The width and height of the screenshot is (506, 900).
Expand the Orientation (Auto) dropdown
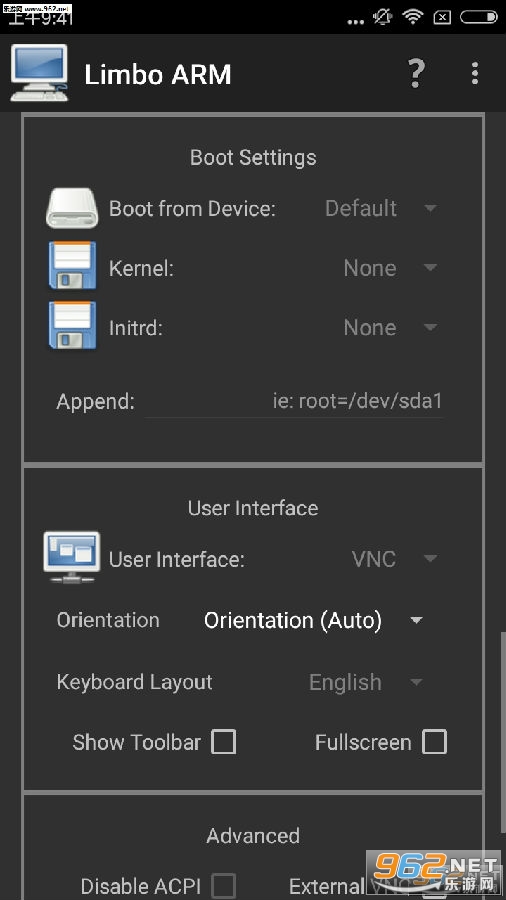[313, 620]
